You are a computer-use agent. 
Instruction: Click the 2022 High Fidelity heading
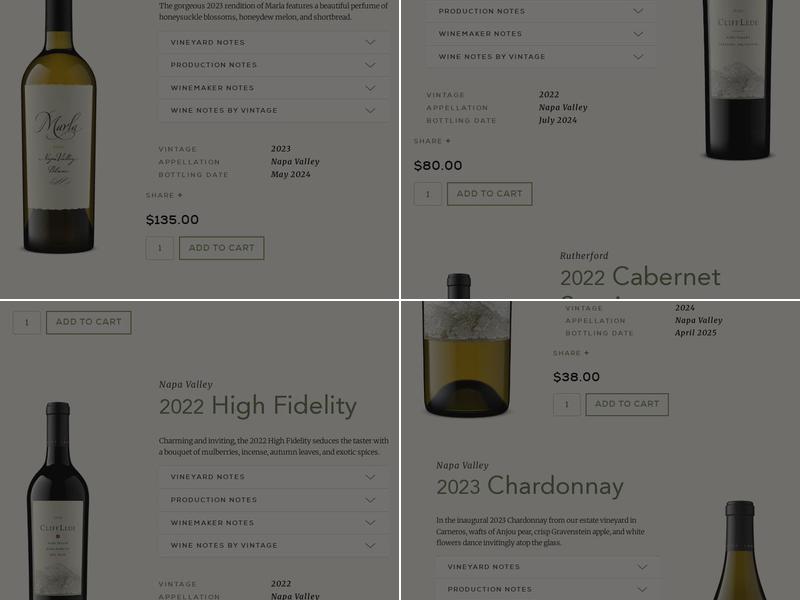click(x=257, y=406)
